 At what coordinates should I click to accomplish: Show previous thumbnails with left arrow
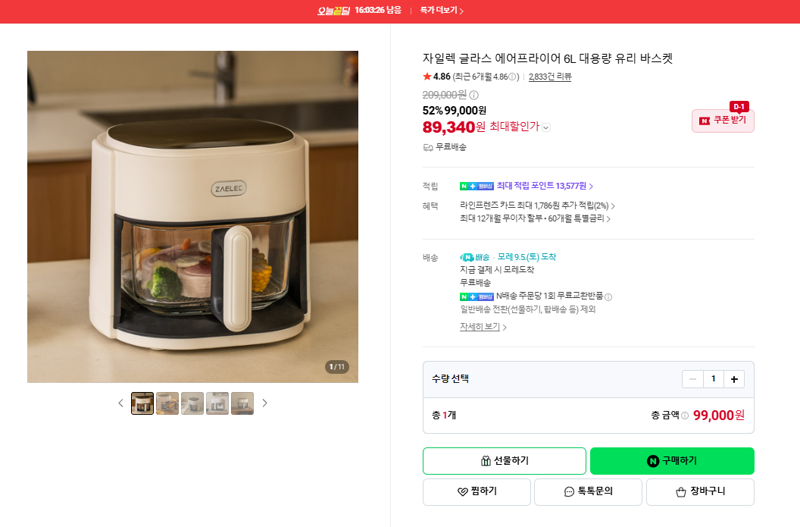coord(121,403)
